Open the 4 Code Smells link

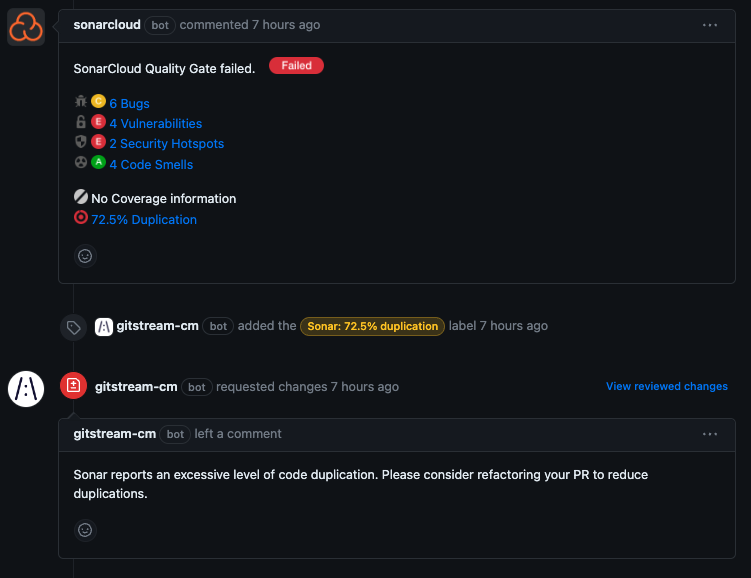tap(151, 165)
